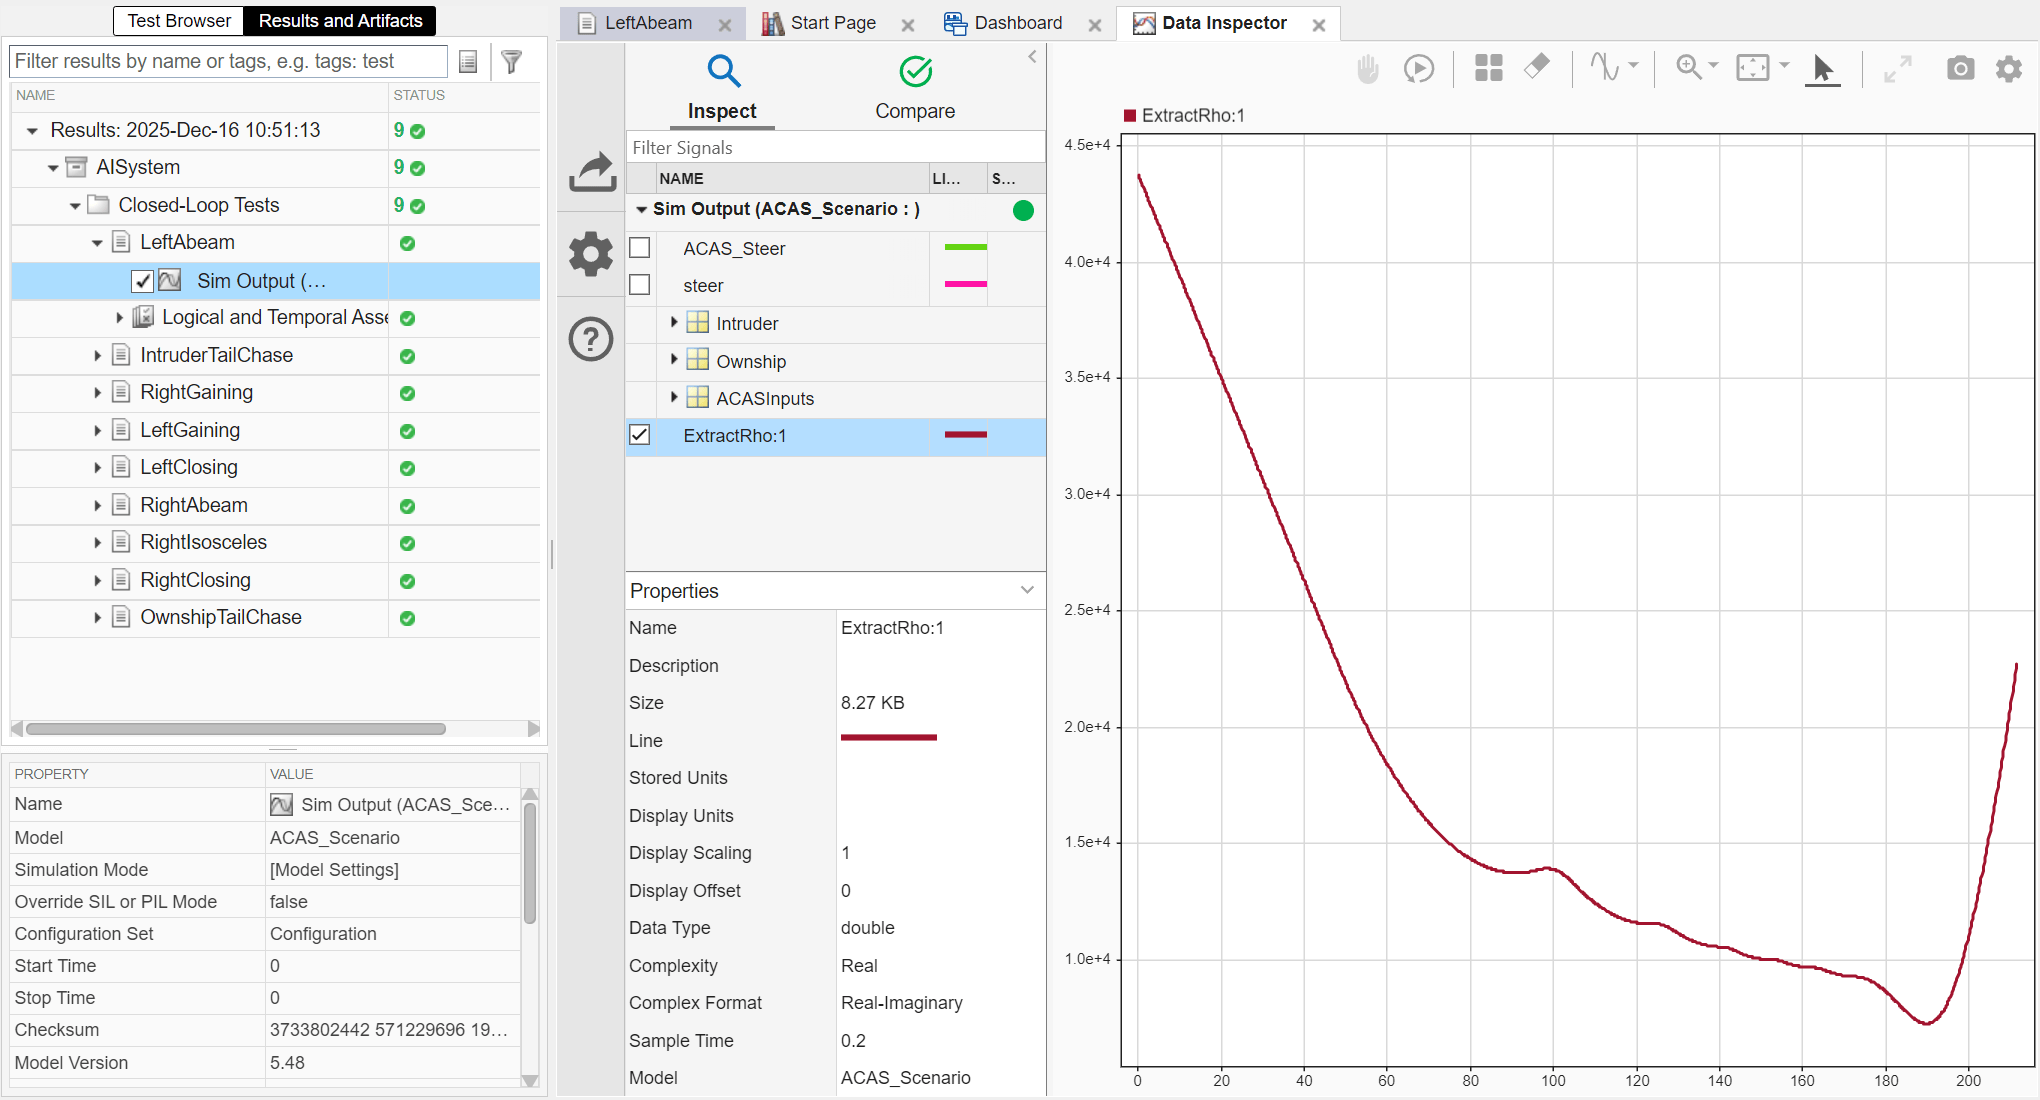Select the pan hand tool

click(x=1368, y=69)
